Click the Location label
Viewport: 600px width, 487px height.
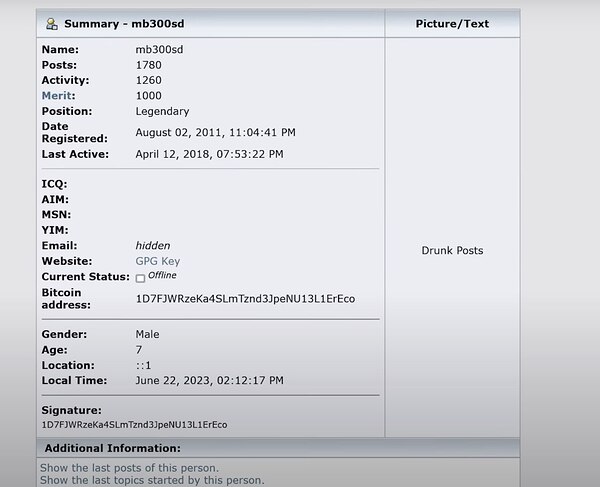click(68, 365)
